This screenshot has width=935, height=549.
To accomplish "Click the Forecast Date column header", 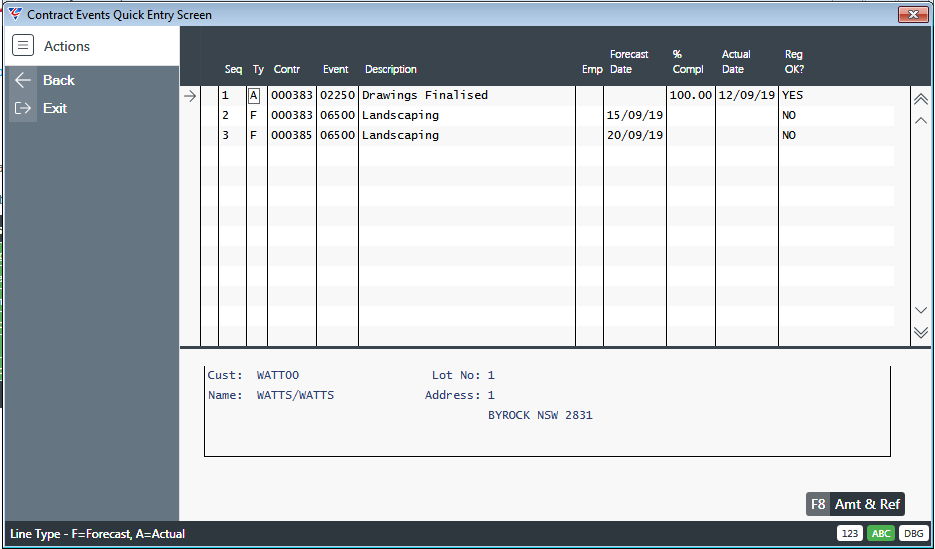I will click(x=629, y=61).
